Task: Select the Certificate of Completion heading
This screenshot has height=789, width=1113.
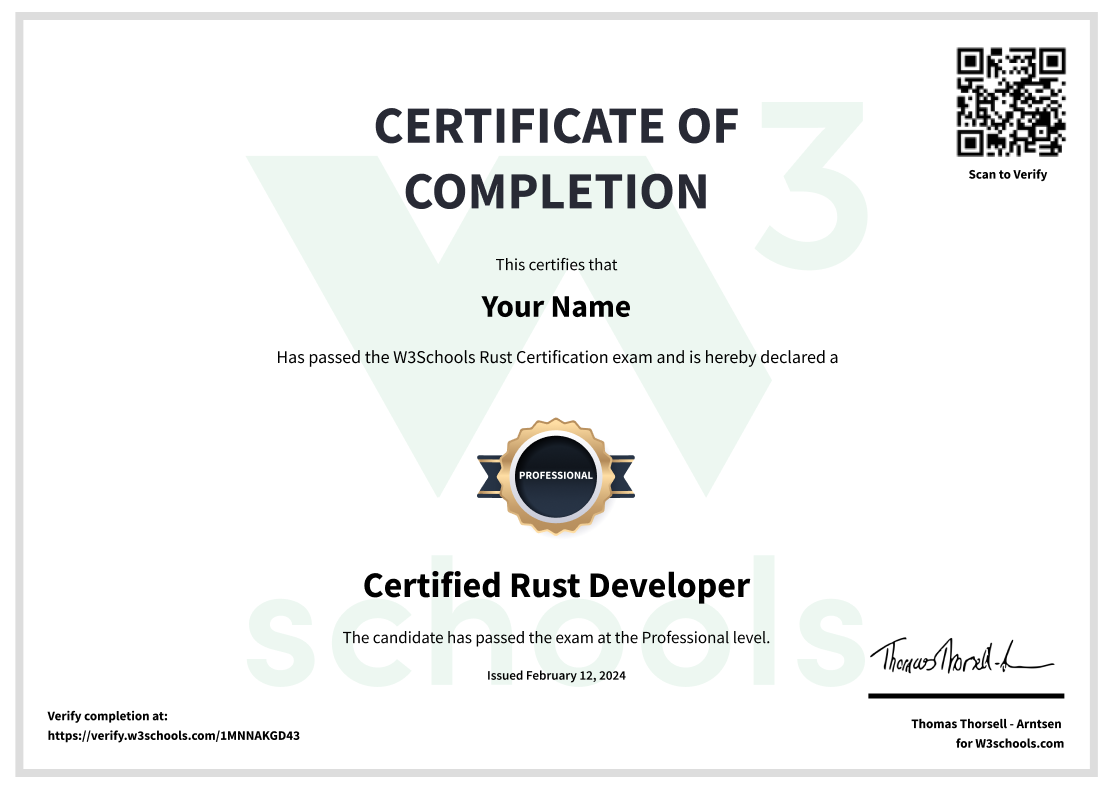Action: point(556,156)
